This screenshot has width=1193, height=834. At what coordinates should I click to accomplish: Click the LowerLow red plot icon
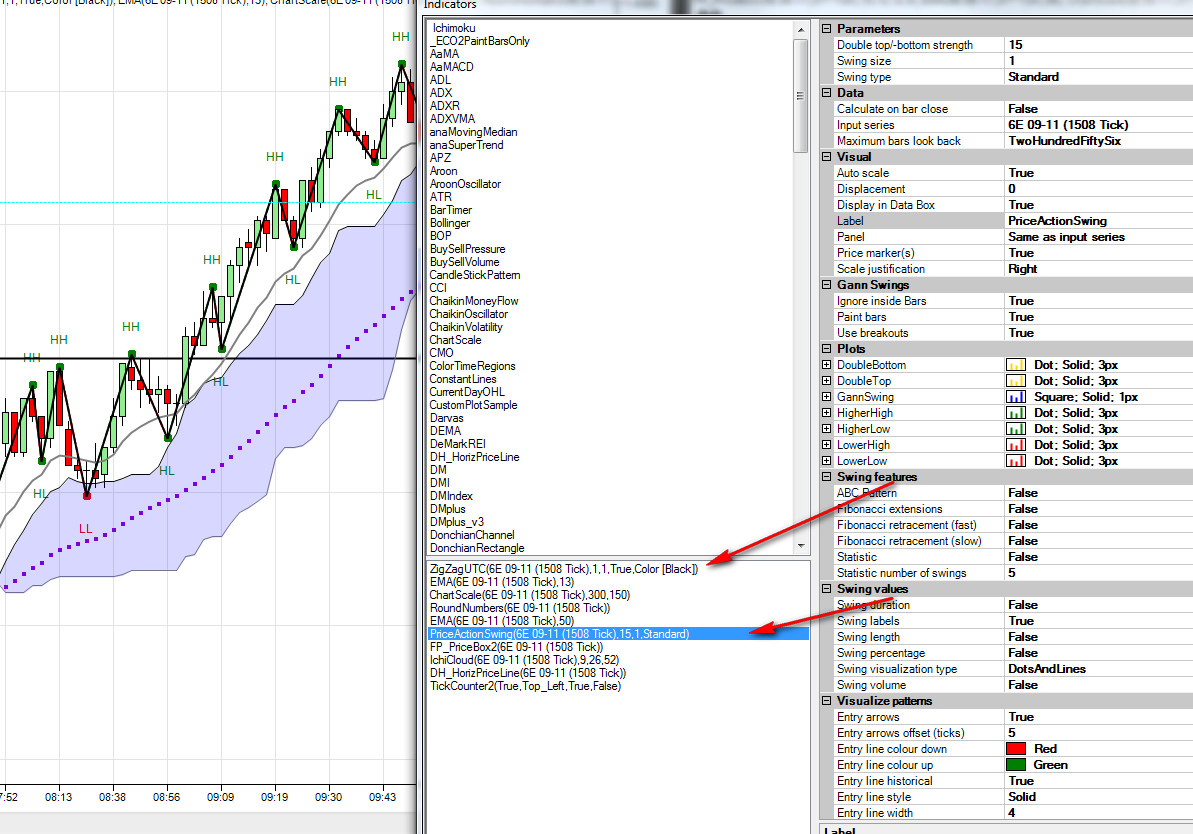point(1016,460)
